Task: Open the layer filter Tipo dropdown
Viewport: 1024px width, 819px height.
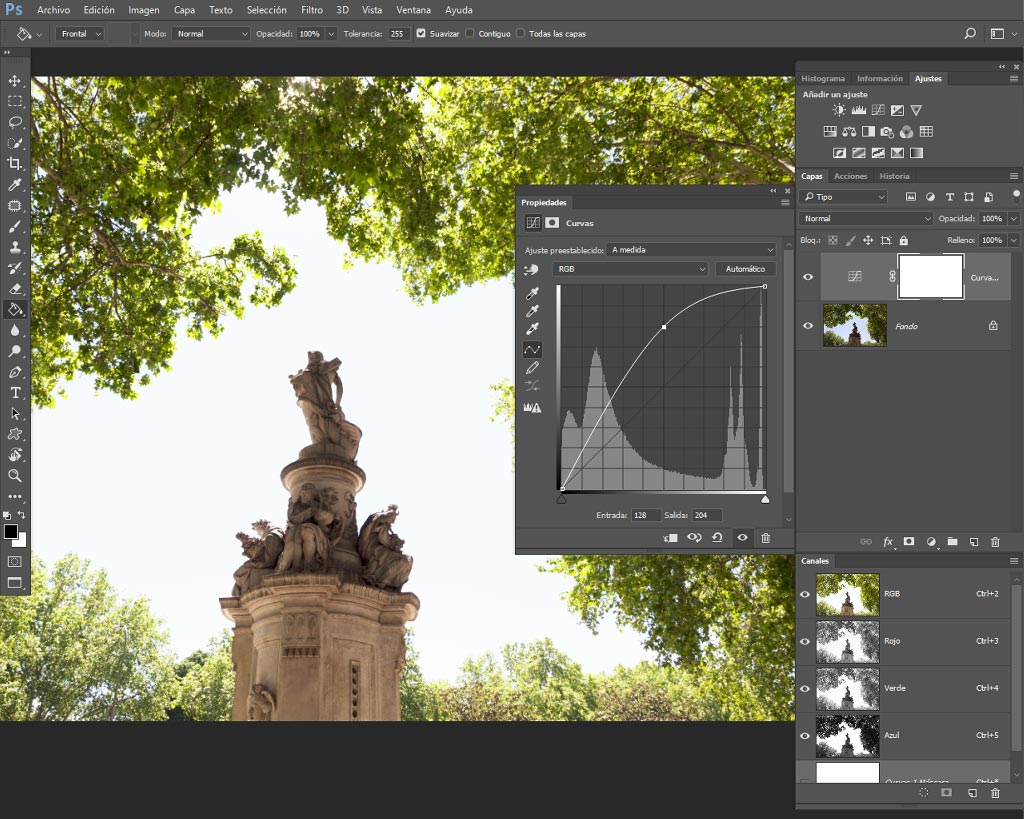Action: [x=844, y=197]
